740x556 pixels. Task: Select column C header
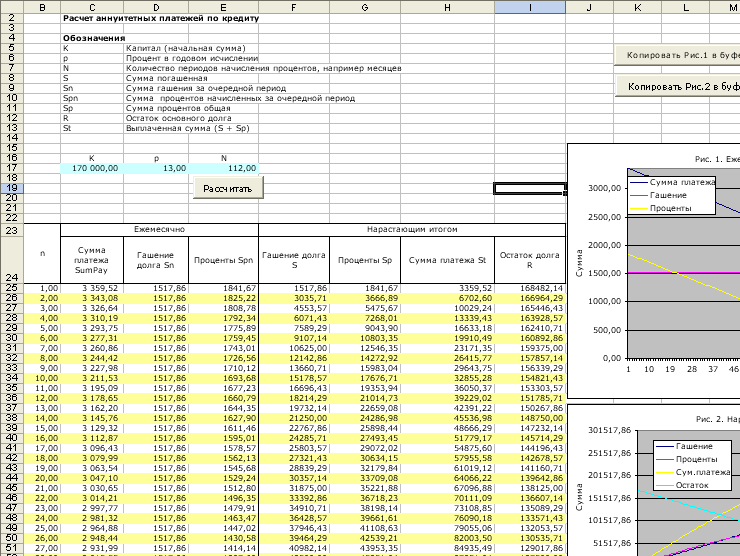tap(92, 7)
